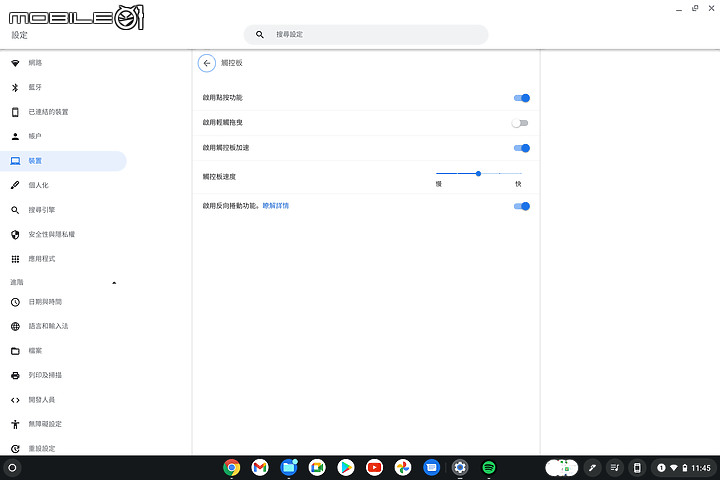The width and height of the screenshot is (720, 480).
Task: Open the Files app on the shelf
Action: 289,468
